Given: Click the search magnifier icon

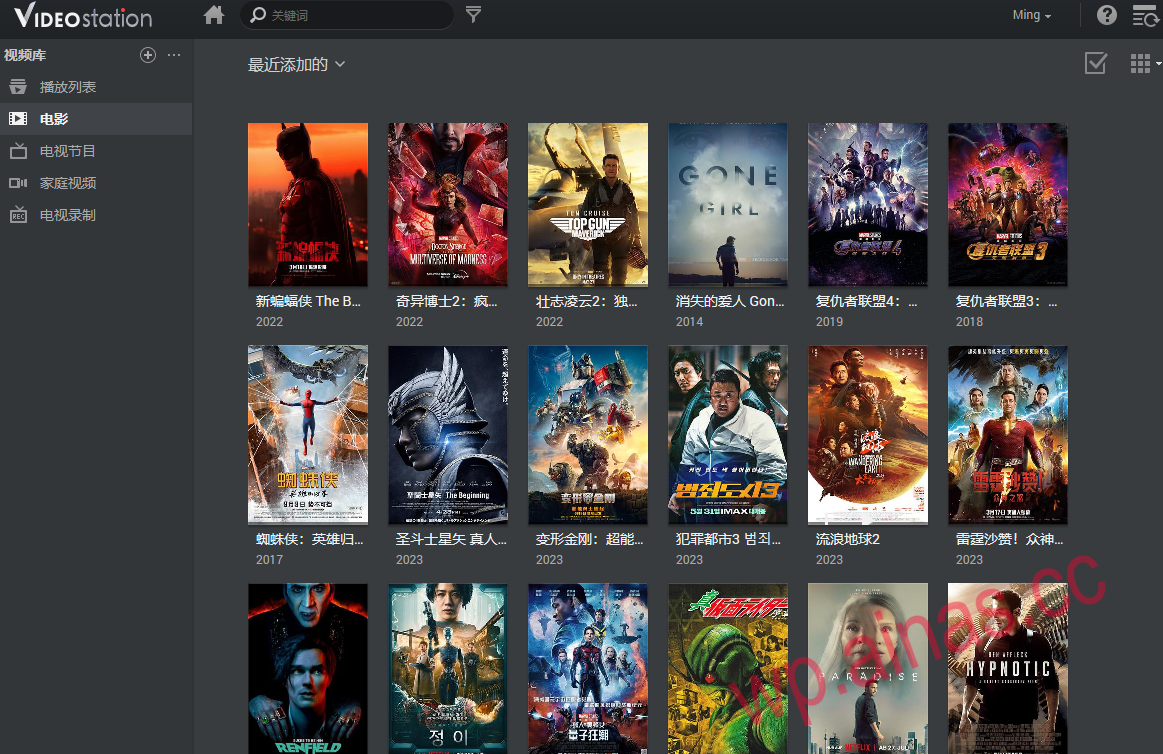Looking at the screenshot, I should pos(257,15).
